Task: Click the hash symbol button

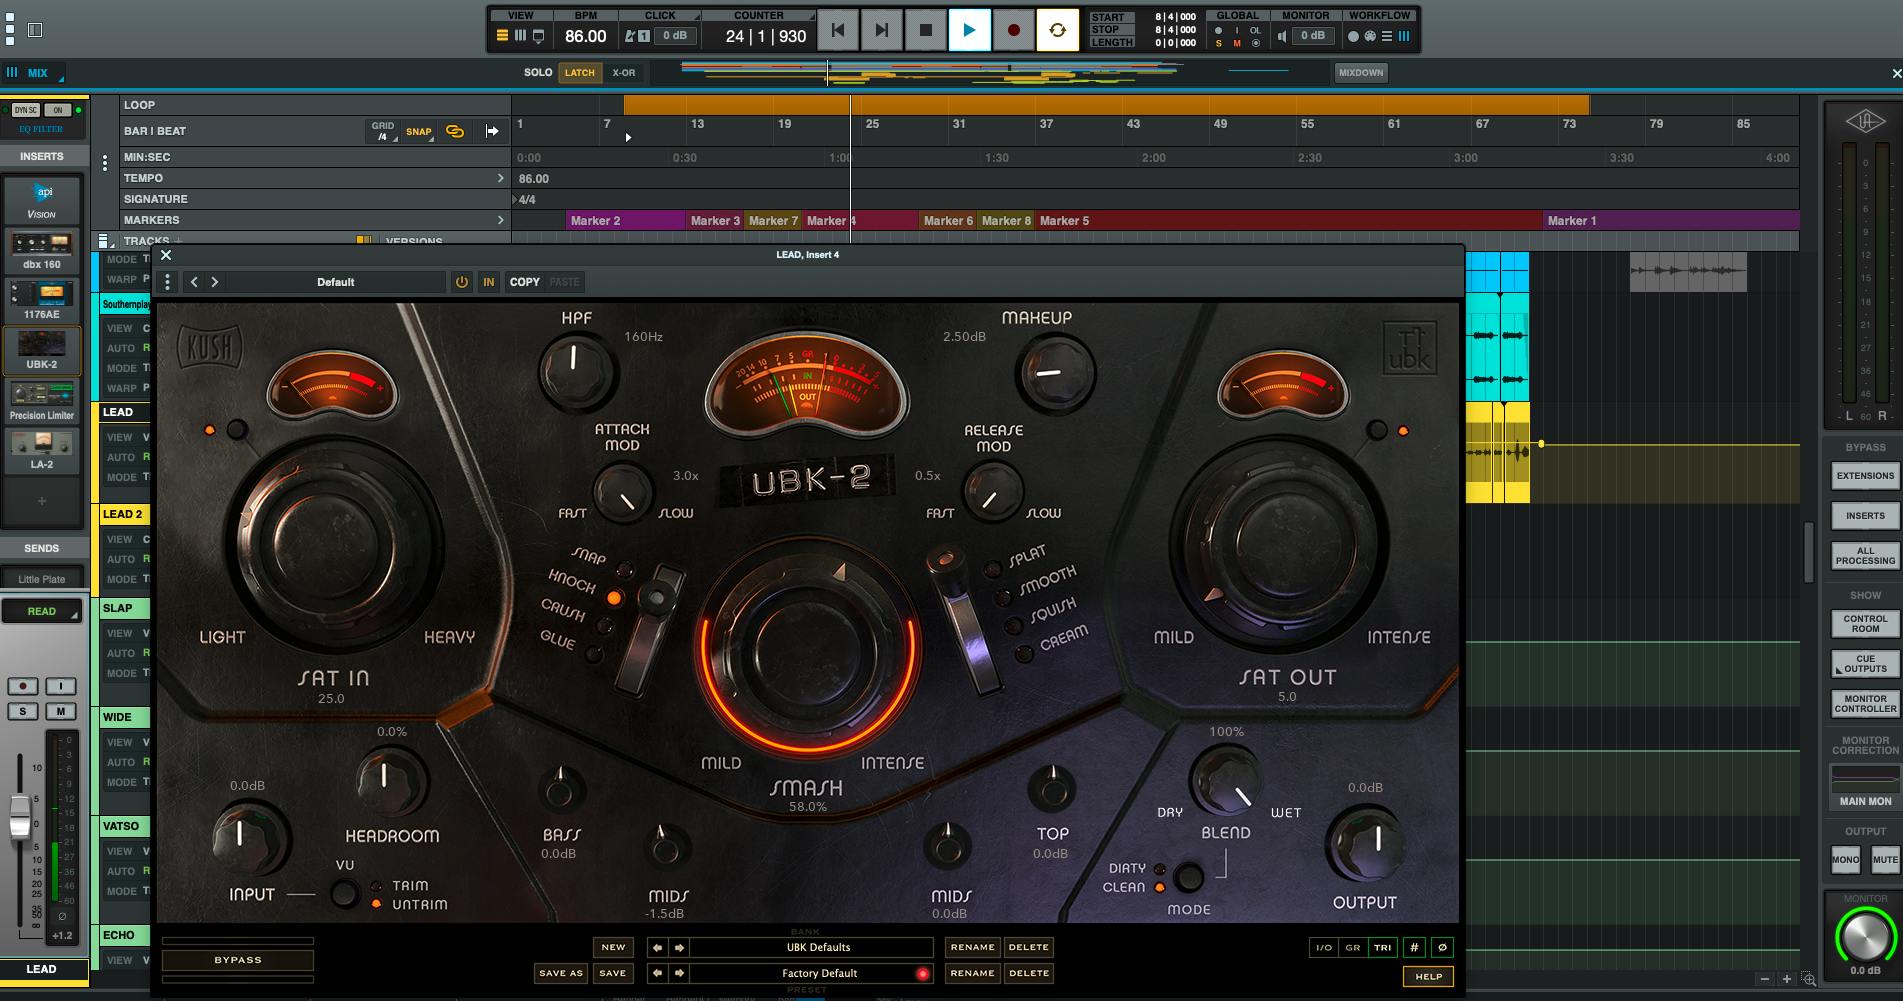Action: pyautogui.click(x=1414, y=947)
